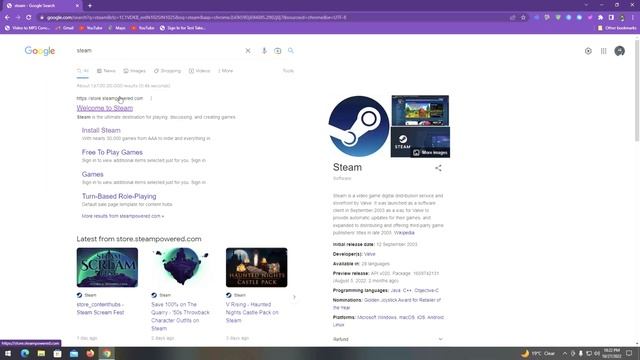Viewport: 640px width, 360px height.
Task: Open the Google apps grid
Action: (x=604, y=51)
